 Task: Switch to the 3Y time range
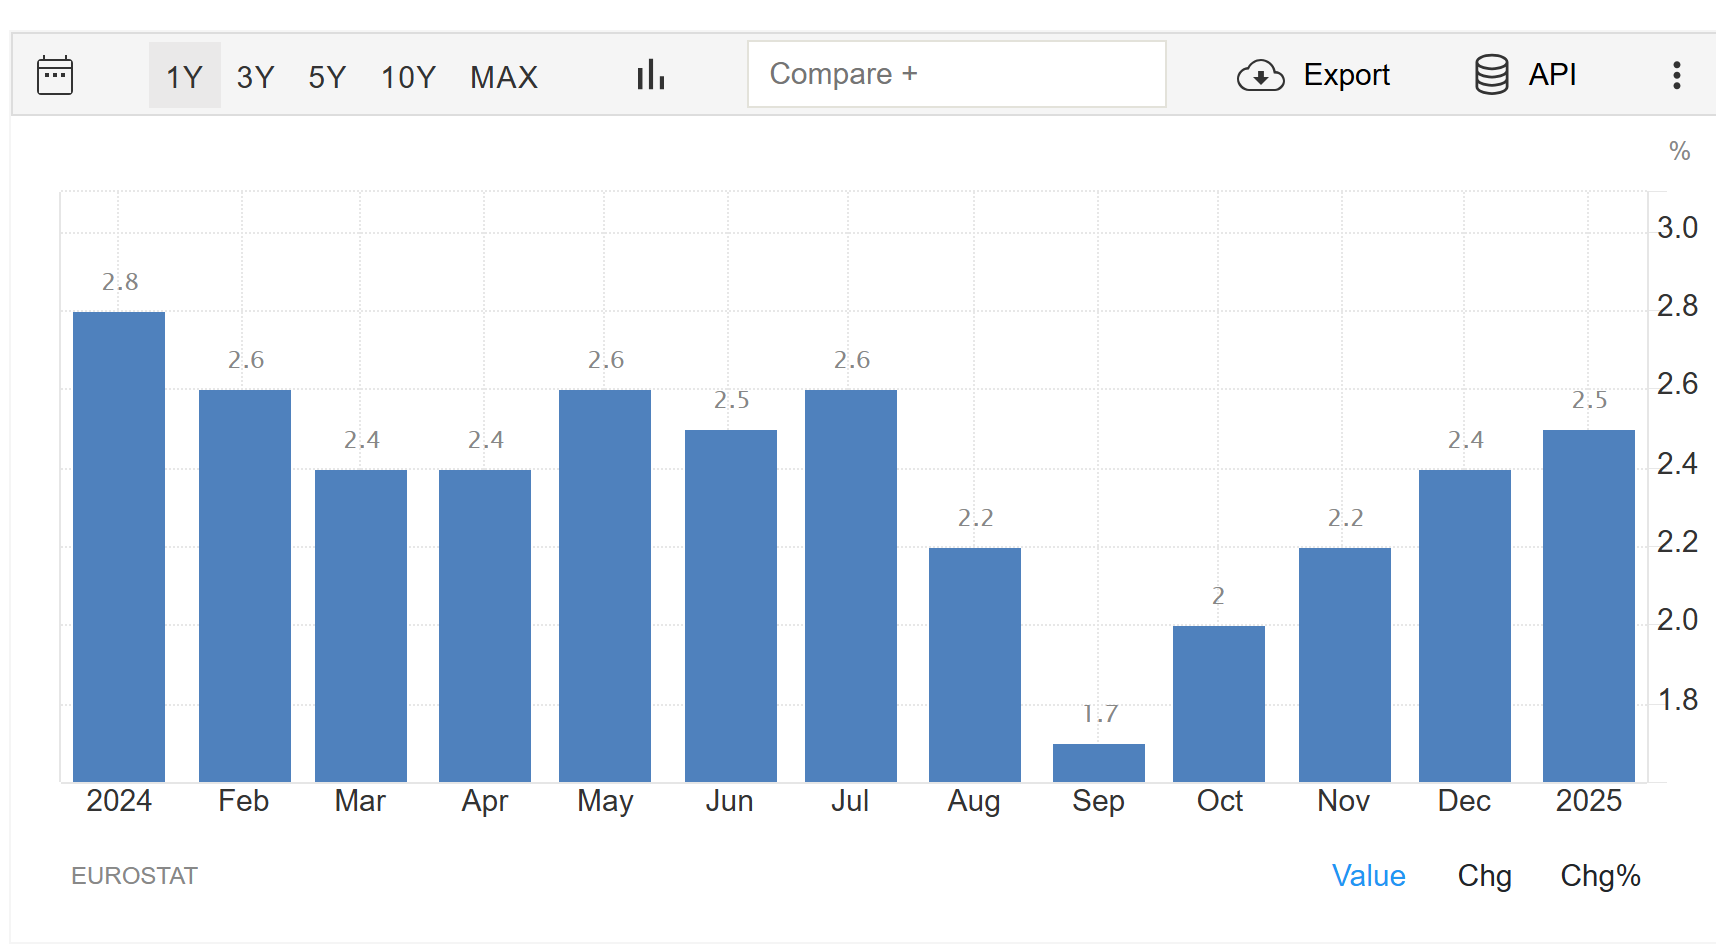point(255,76)
